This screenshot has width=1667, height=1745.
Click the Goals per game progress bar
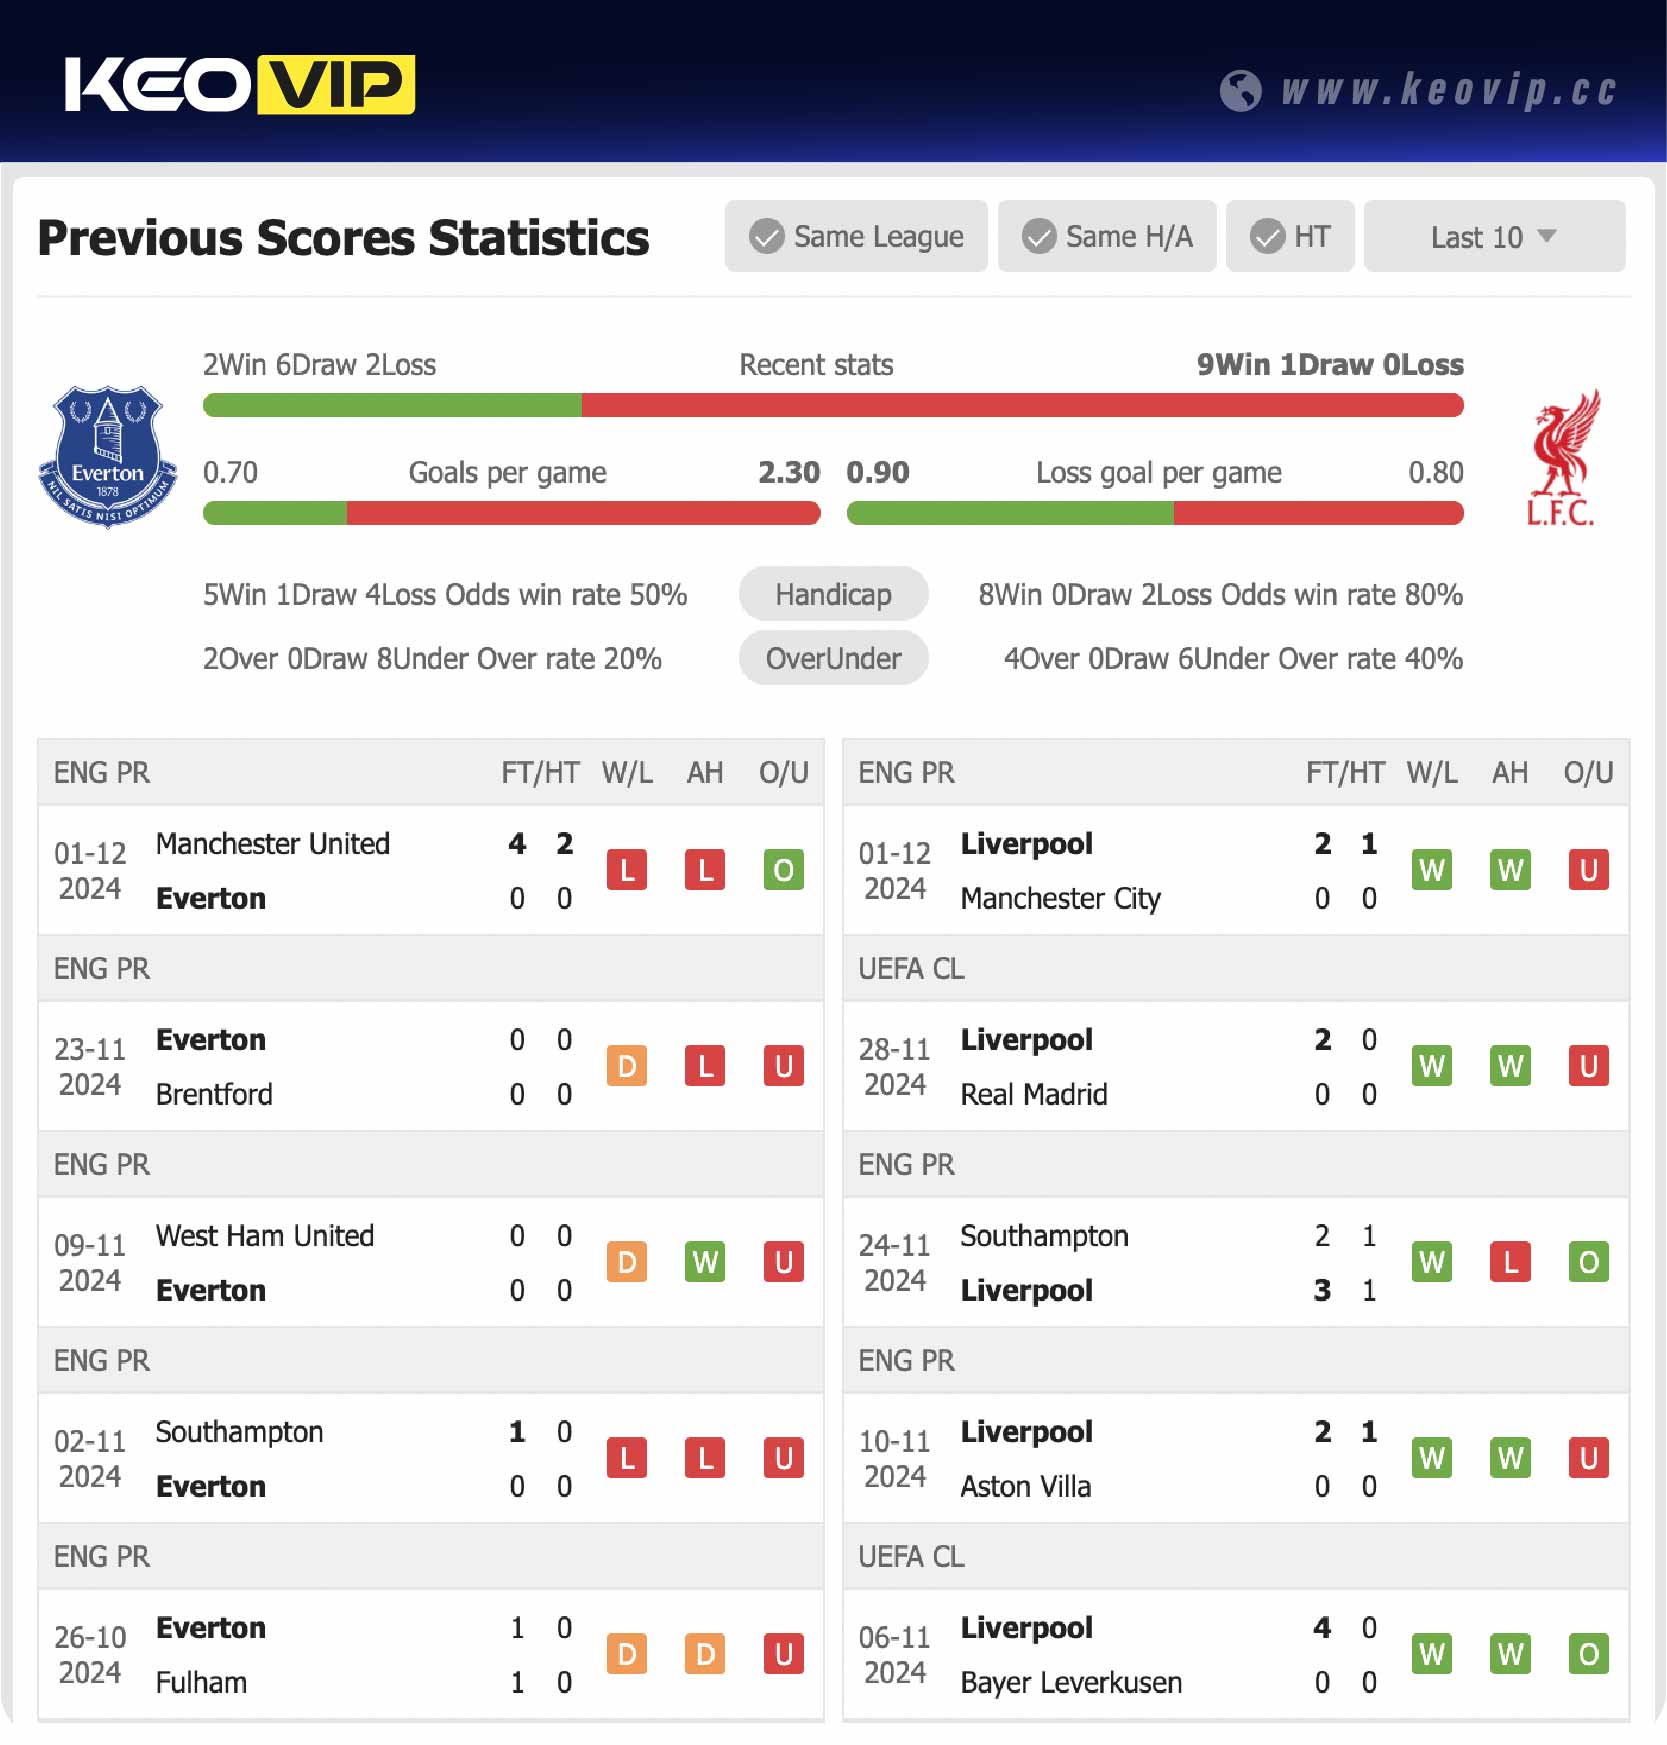510,513
